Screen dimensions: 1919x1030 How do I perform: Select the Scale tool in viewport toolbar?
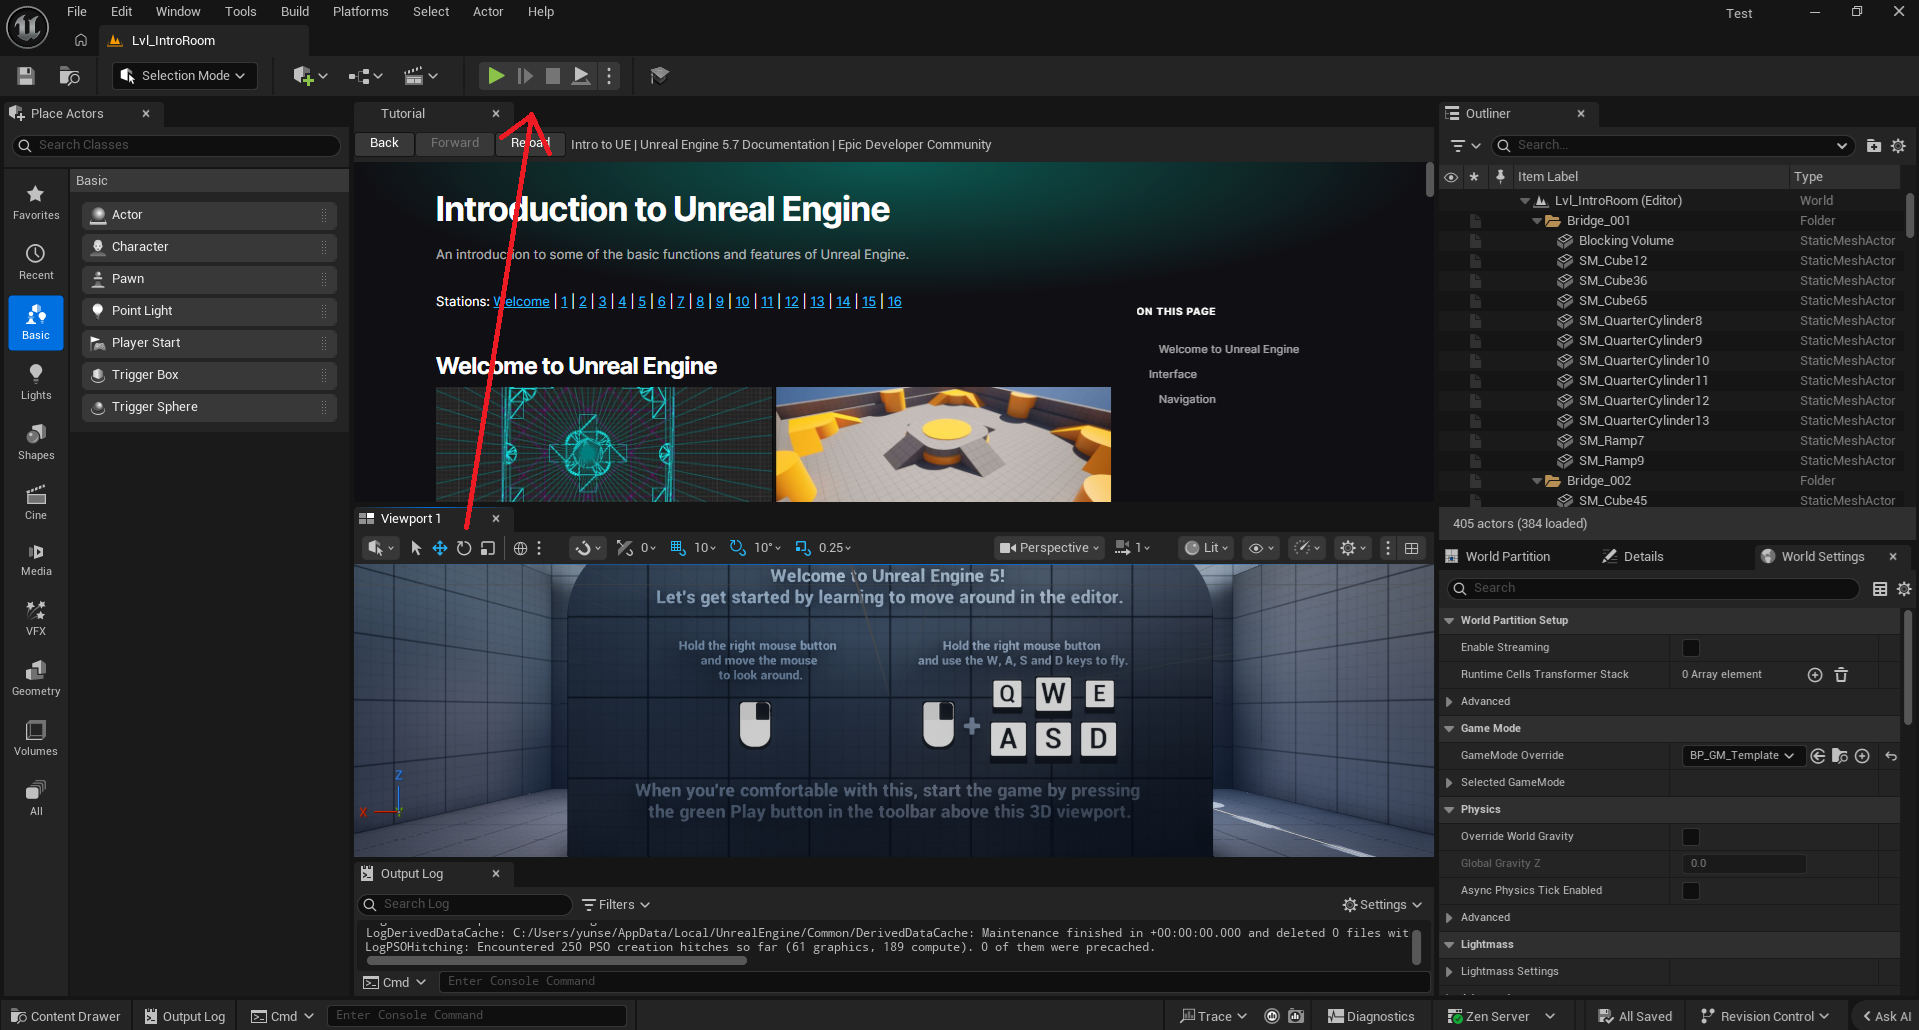pos(488,548)
